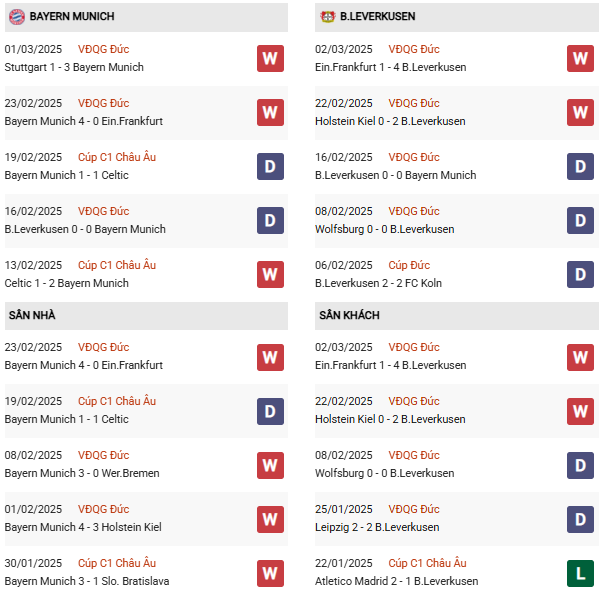Click W badge for Bayern 3-1 Slo. Bratislava
The width and height of the screenshot is (600, 596).
[270, 572]
